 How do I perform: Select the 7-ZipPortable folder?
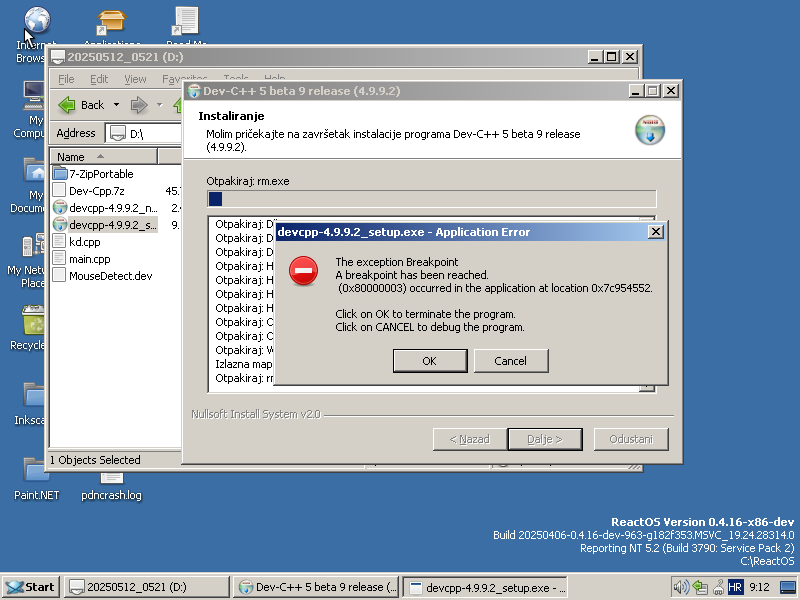click(x=93, y=174)
